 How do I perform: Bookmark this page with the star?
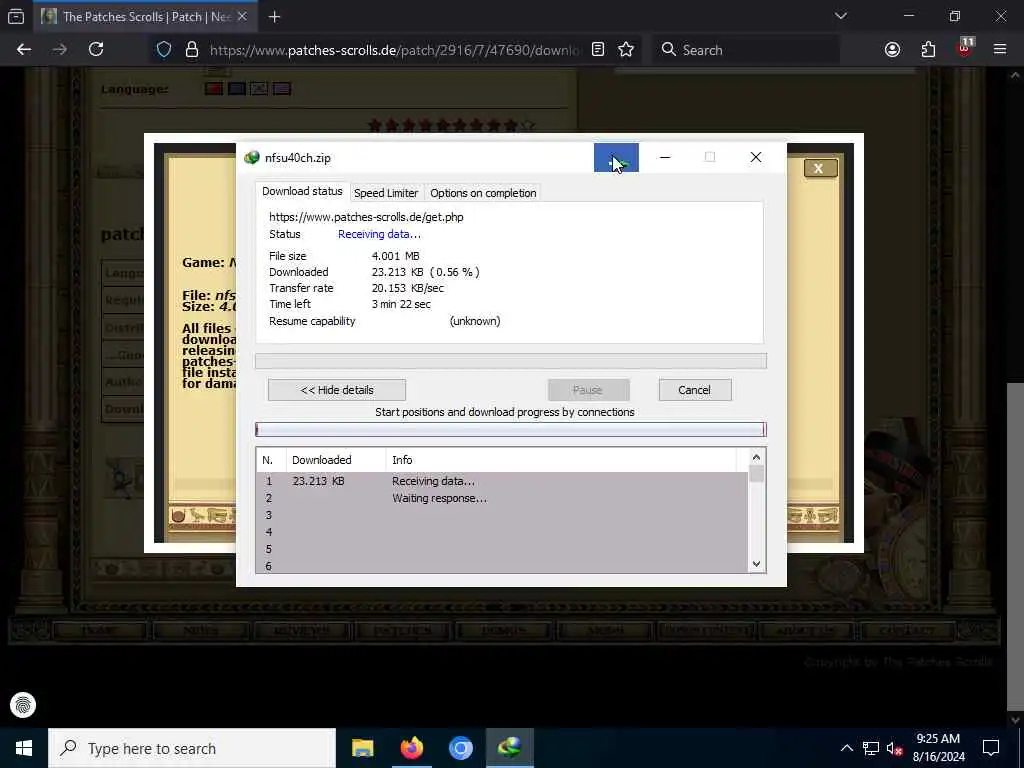pyautogui.click(x=626, y=50)
